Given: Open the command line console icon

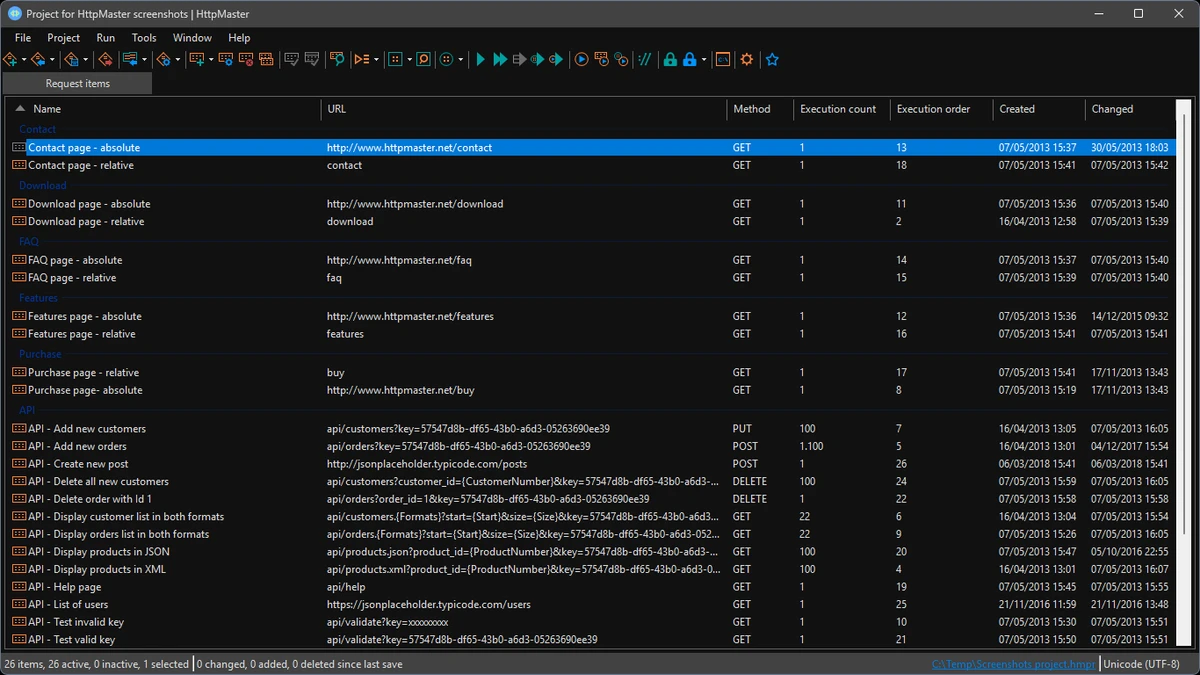Looking at the screenshot, I should [x=723, y=60].
